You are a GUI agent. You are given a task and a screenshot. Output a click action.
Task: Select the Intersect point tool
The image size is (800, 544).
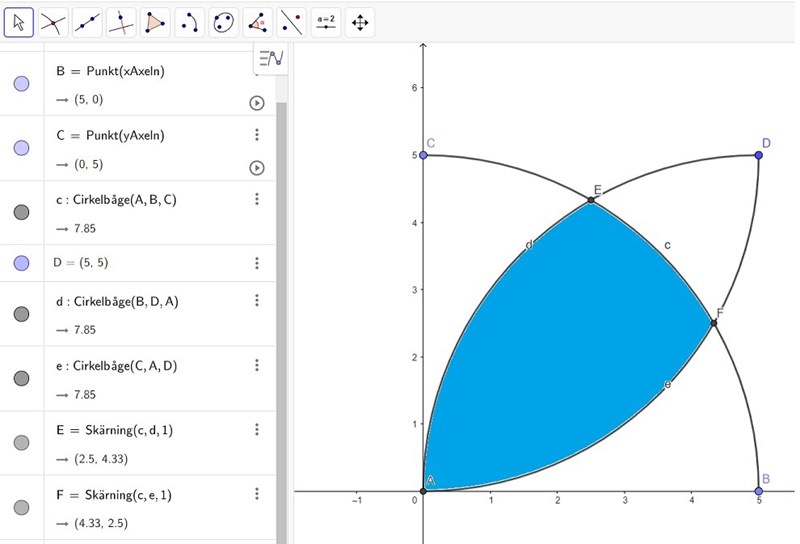pyautogui.click(x=52, y=21)
